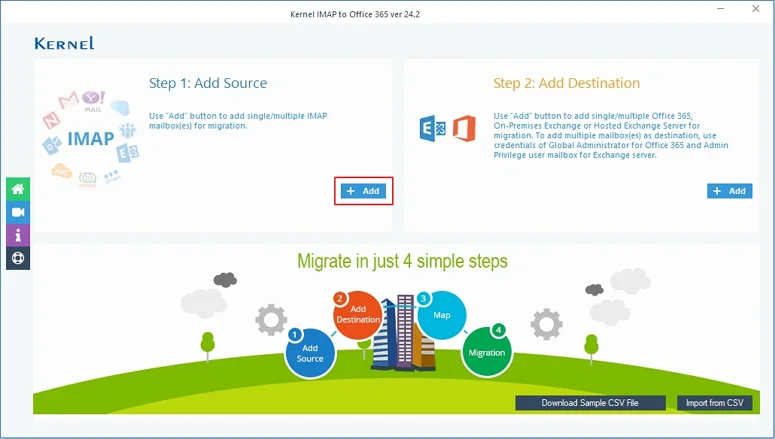Click the cyan Map step circle
This screenshot has width=775, height=439.
441,315
